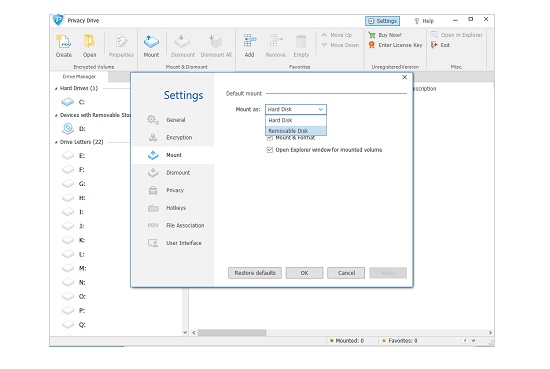The height and width of the screenshot is (369, 550).
Task: Toggle the Mount & Format checkbox
Action: [x=270, y=138]
